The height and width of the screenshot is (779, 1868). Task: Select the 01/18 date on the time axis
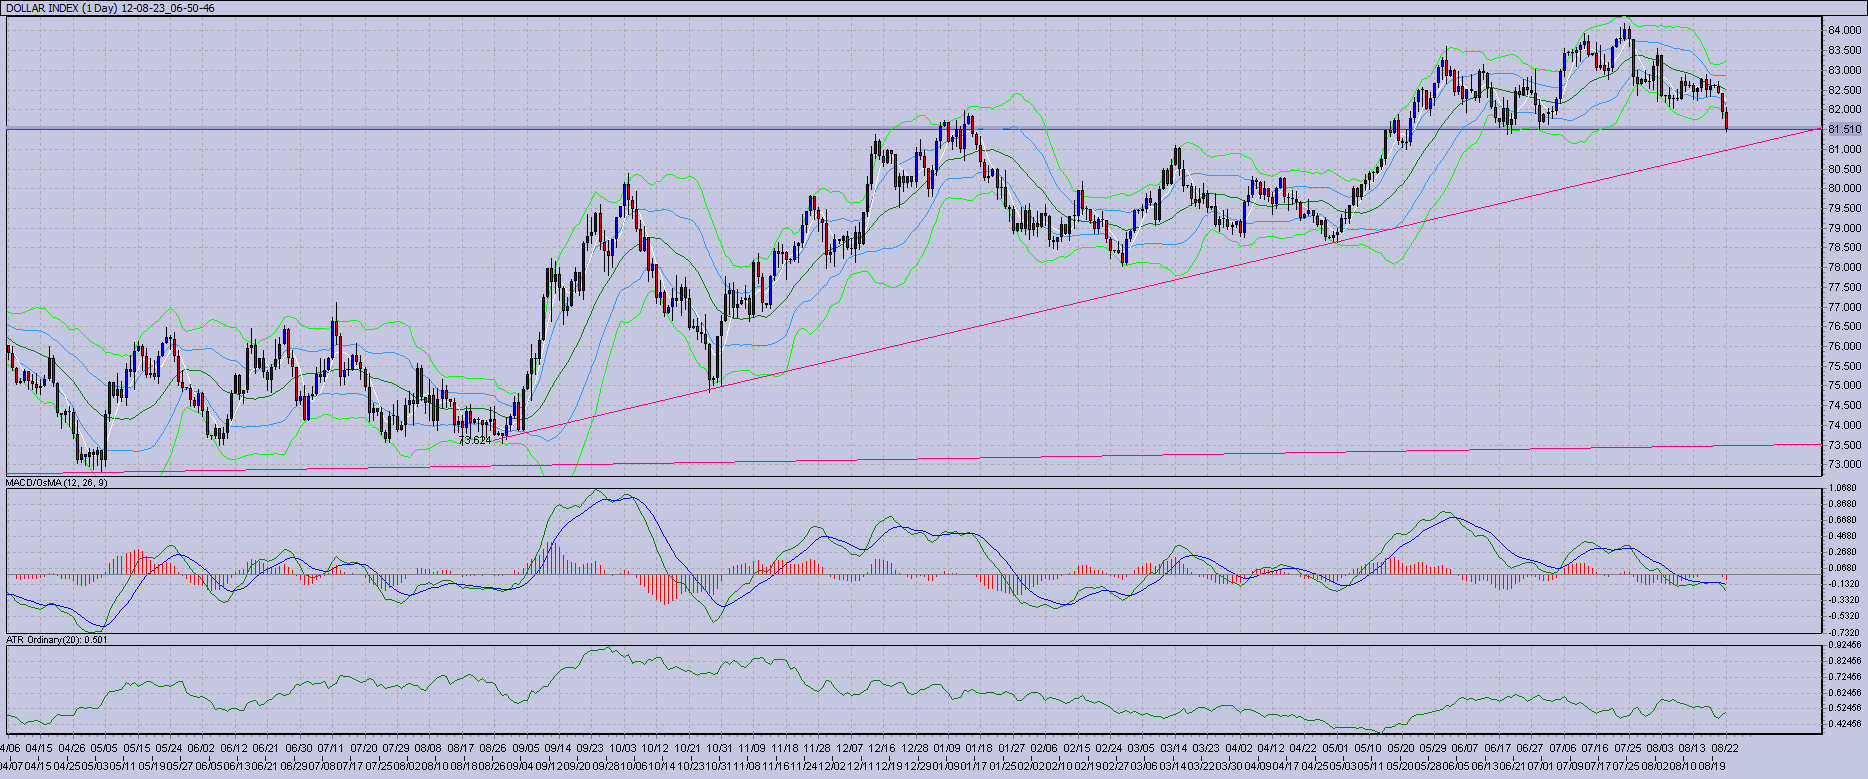(x=980, y=748)
